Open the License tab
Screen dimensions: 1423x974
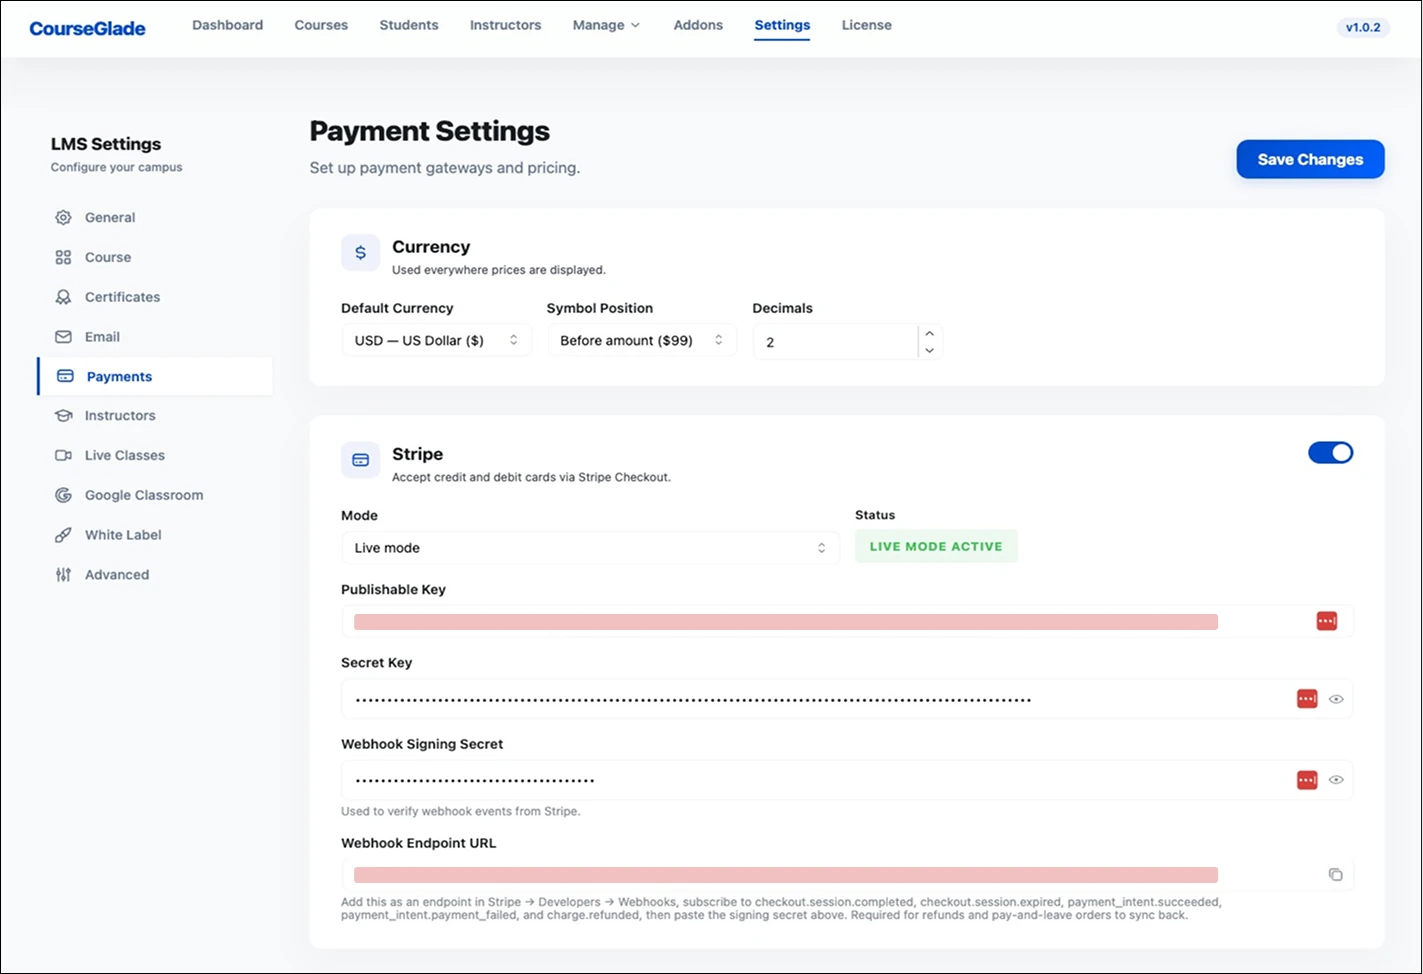click(866, 25)
